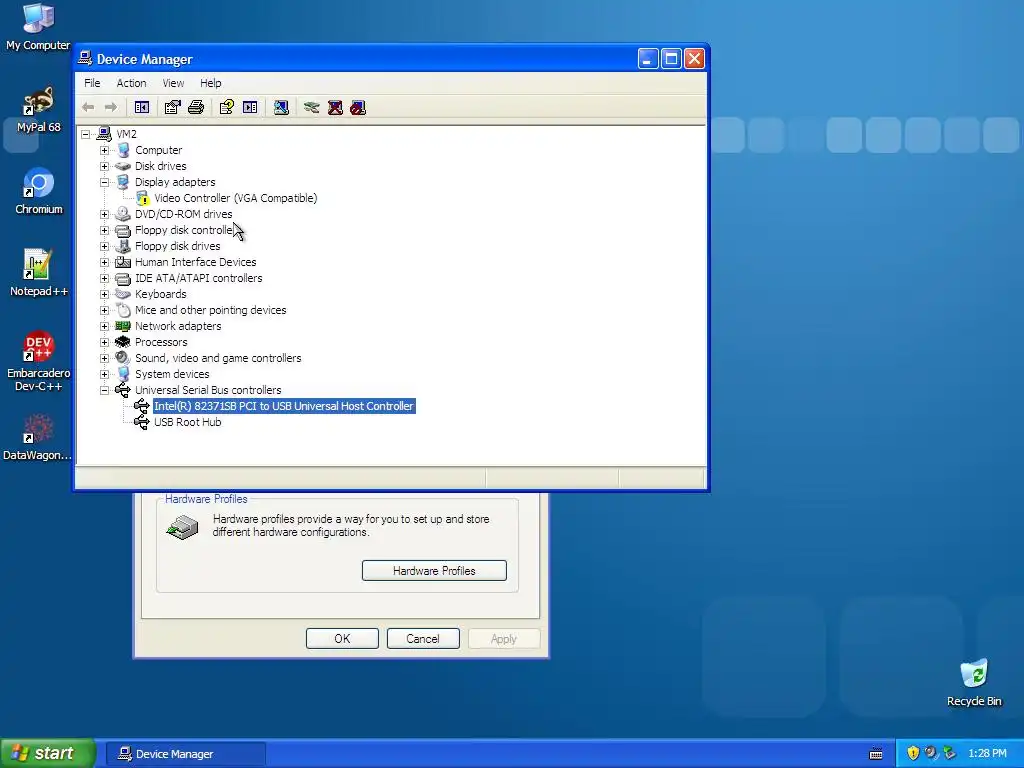This screenshot has width=1024, height=768.
Task: Expand the Computer category
Action: click(x=104, y=150)
